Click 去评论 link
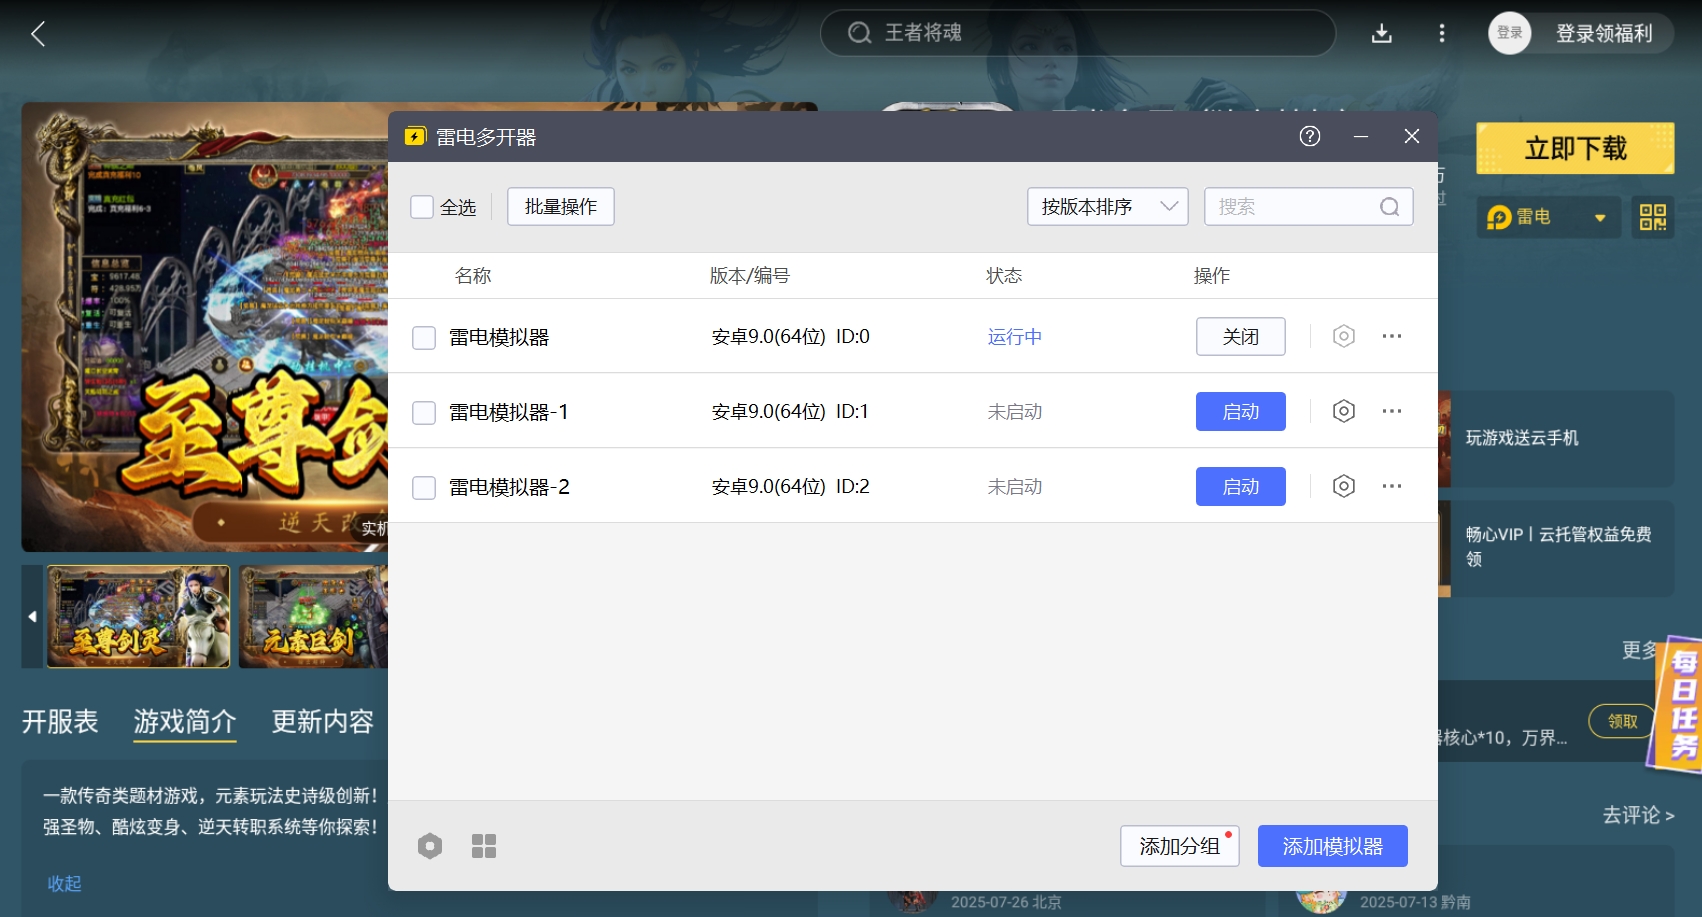Image resolution: width=1702 pixels, height=917 pixels. tap(1638, 815)
